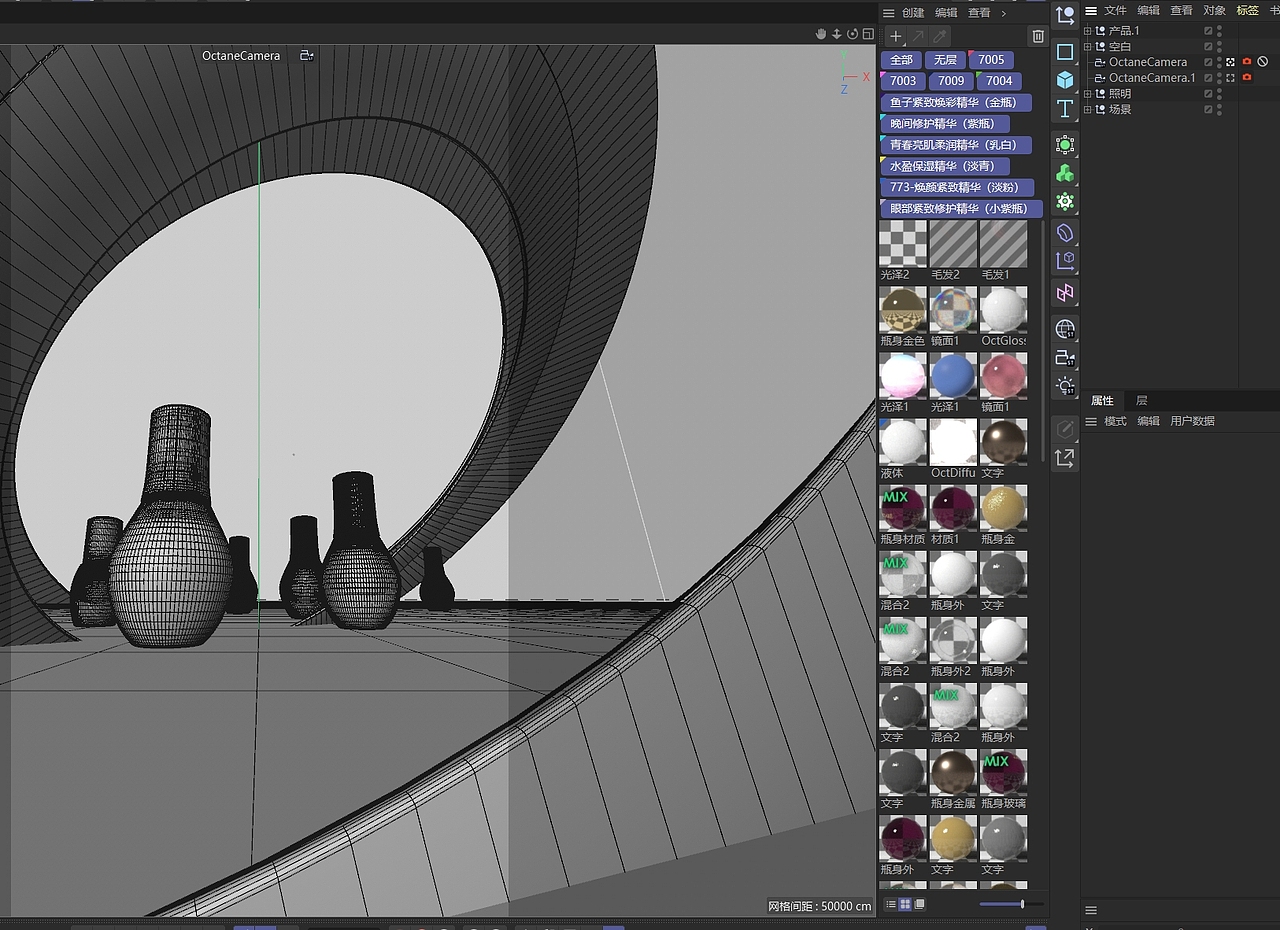Viewport: 1280px width, 930px height.
Task: Expand the 照明 group in objects
Action: pyautogui.click(x=1088, y=93)
